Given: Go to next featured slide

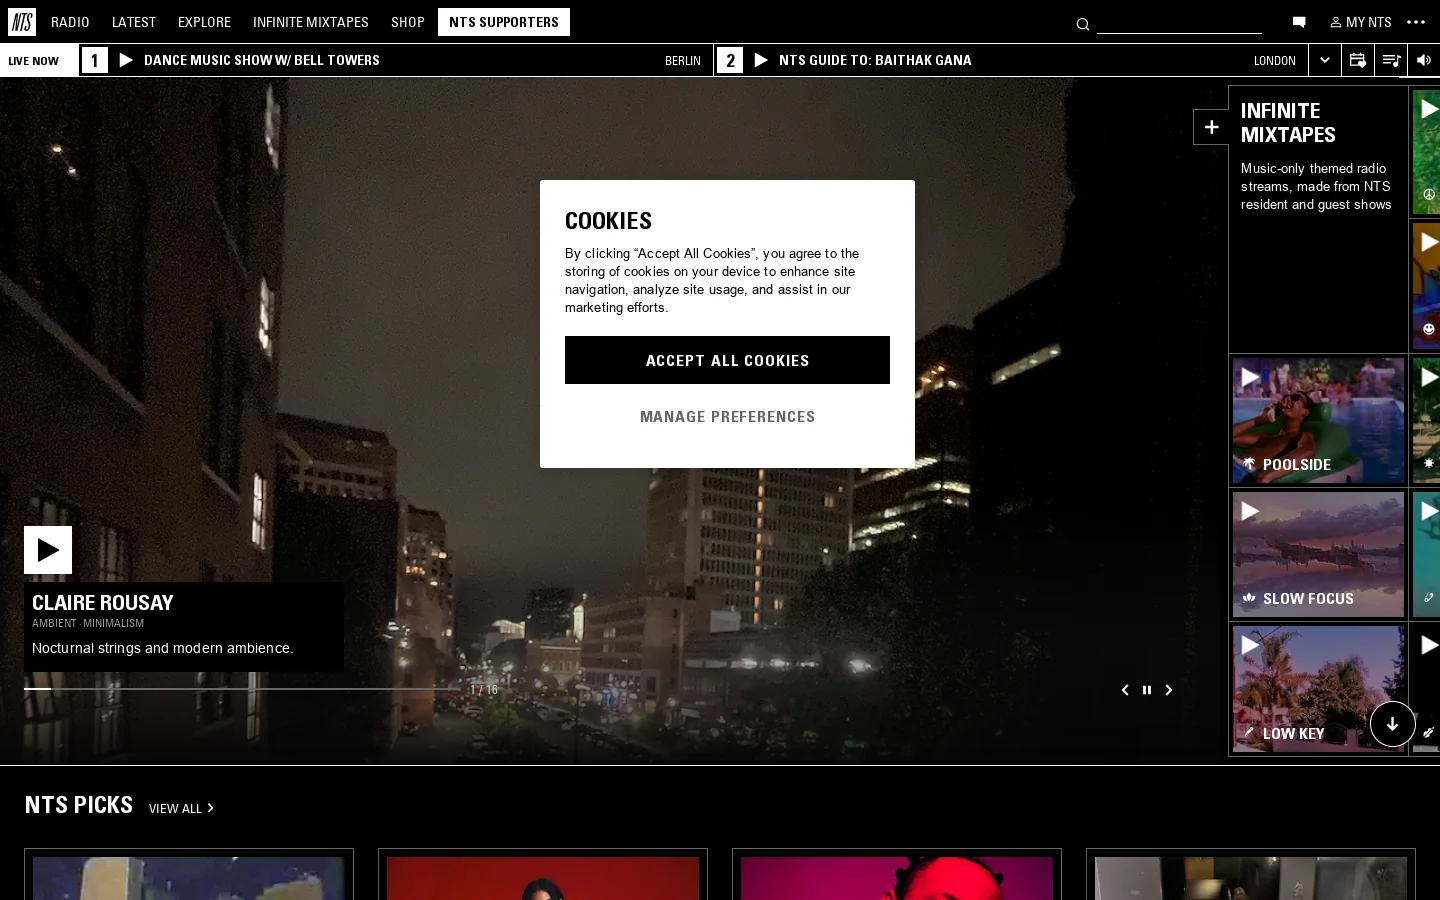Looking at the screenshot, I should (x=1168, y=690).
